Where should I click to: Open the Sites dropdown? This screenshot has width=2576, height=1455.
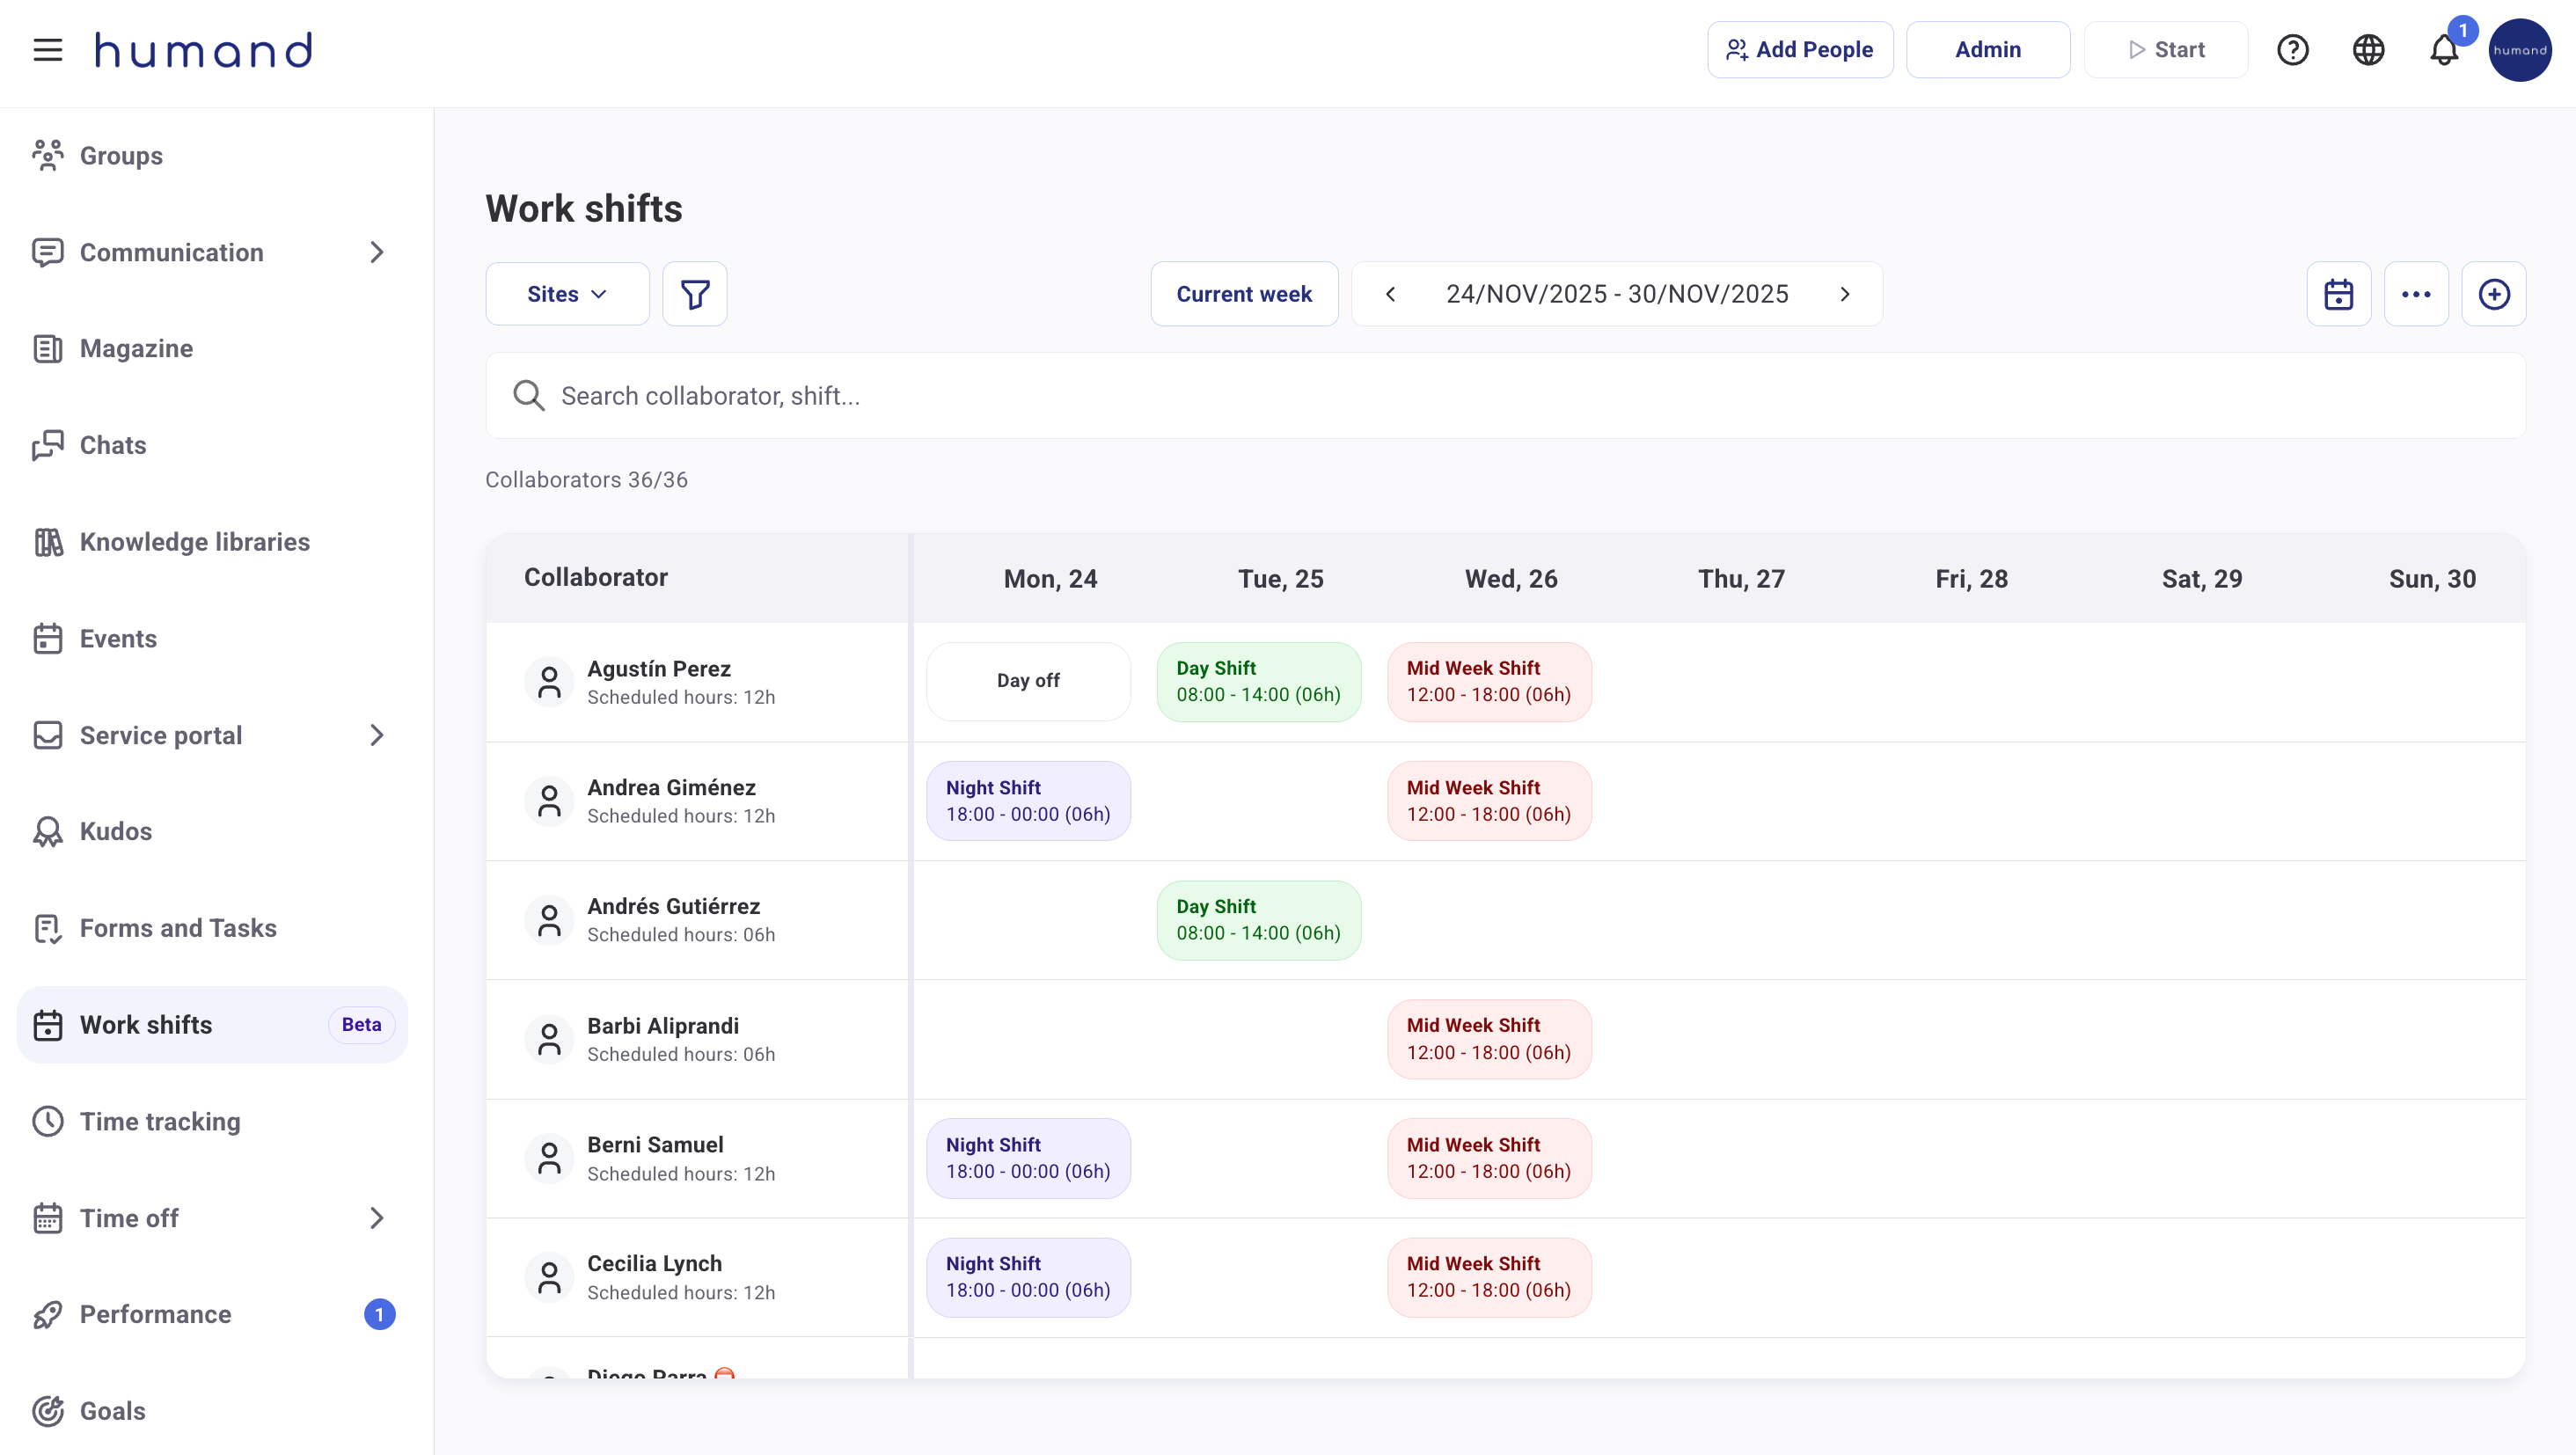coord(566,294)
